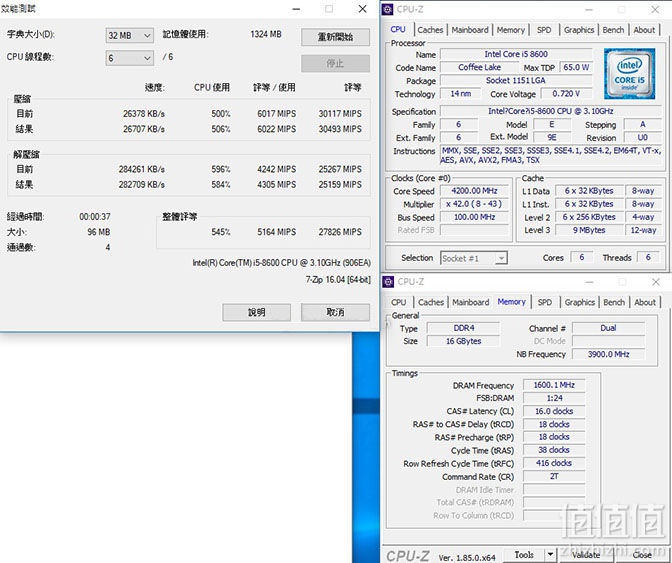Minimize the 7-Zip benchmark window
Viewport: 672px width, 563px height.
click(x=296, y=9)
